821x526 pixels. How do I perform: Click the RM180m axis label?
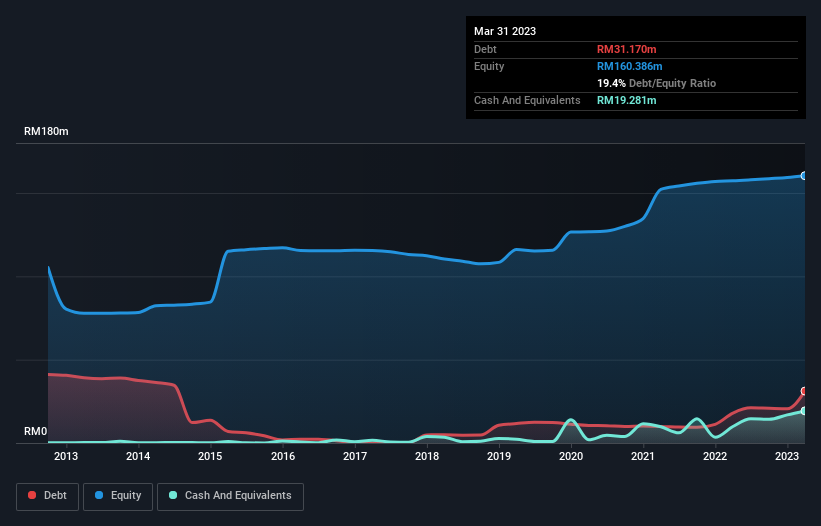[x=46, y=131]
